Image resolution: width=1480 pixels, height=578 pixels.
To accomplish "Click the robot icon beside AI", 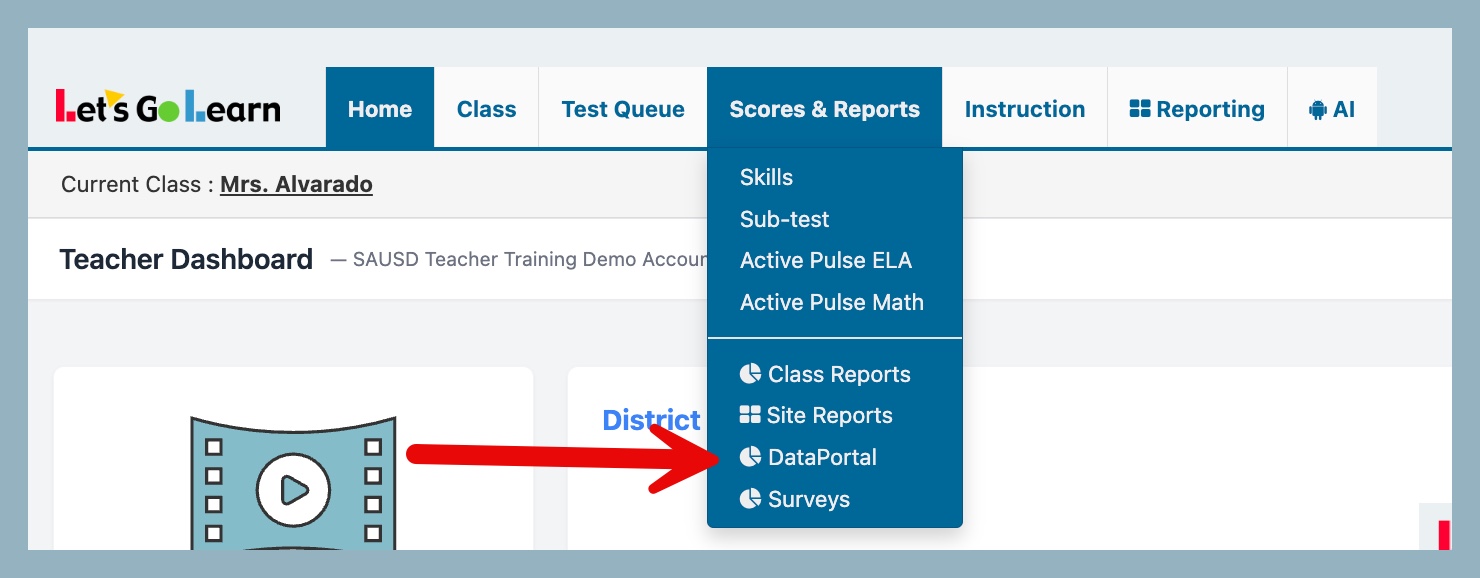I will click(1318, 110).
